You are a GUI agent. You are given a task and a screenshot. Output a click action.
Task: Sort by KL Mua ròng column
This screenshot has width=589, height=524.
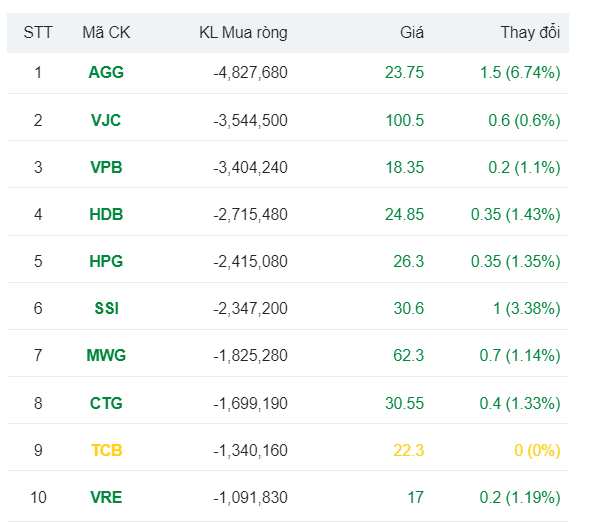coord(243,33)
